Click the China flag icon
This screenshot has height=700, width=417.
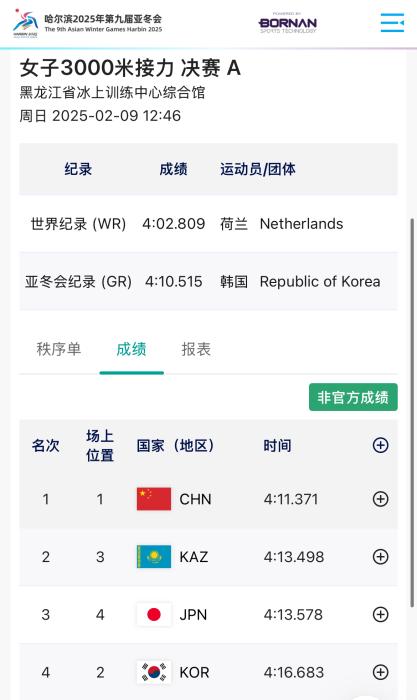(154, 499)
